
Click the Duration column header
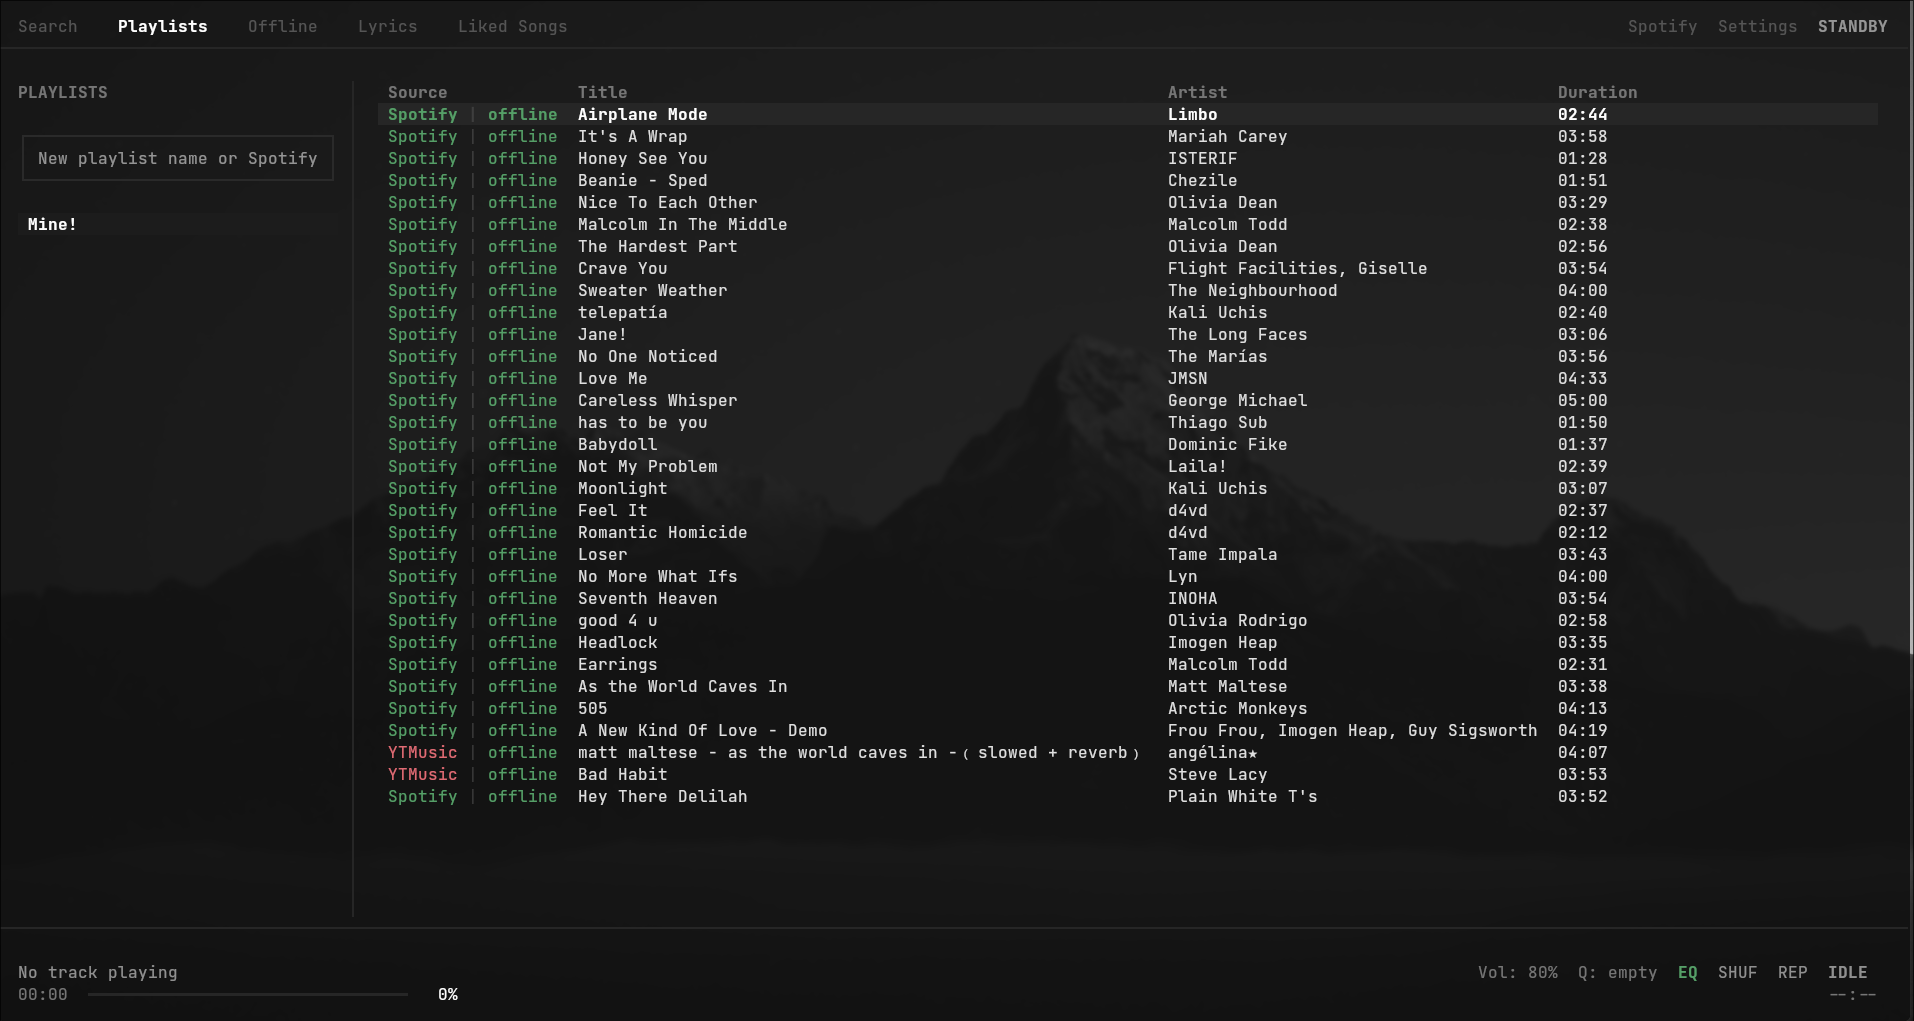(x=1597, y=92)
